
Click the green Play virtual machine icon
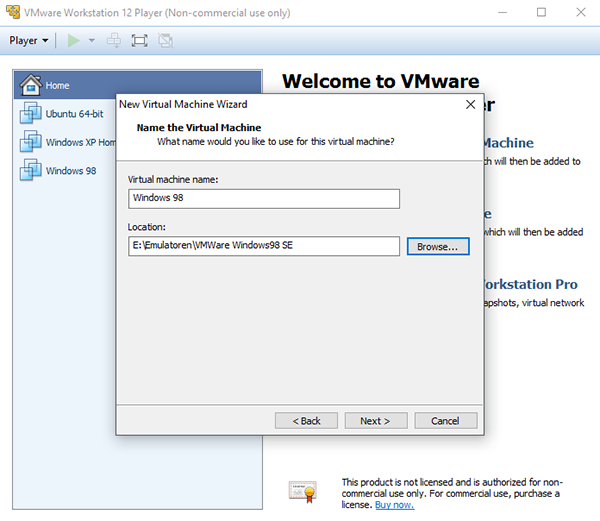coord(73,41)
